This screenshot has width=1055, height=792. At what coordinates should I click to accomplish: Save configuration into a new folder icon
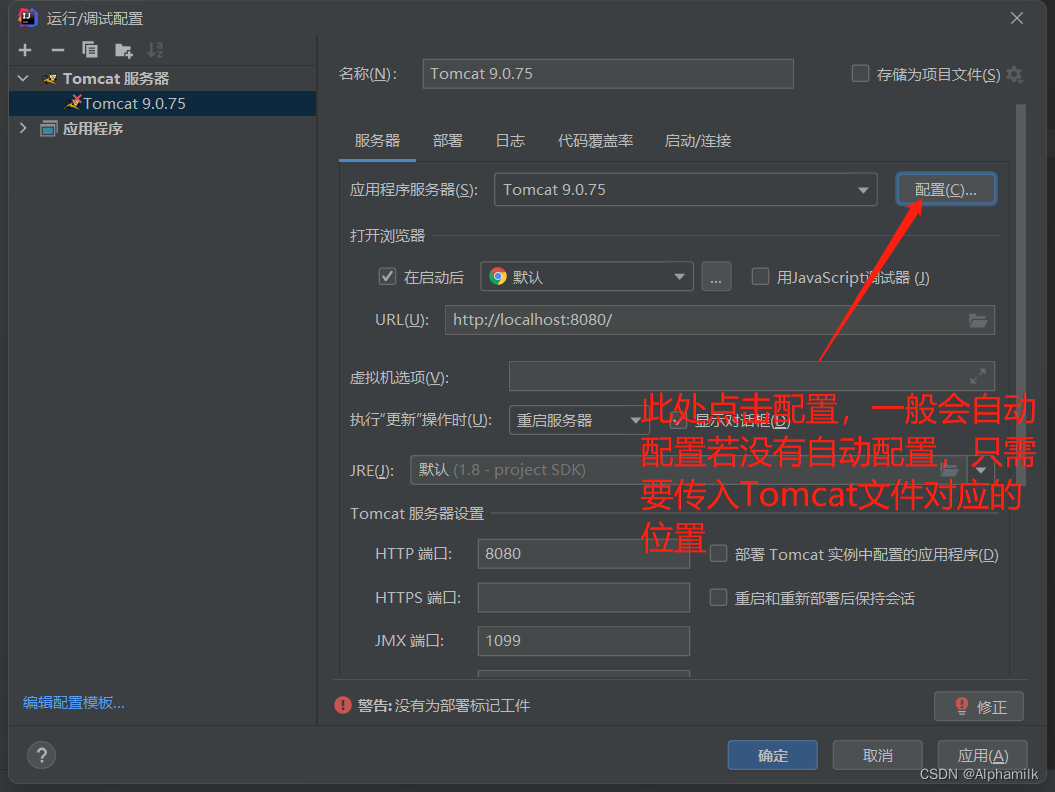coord(123,50)
